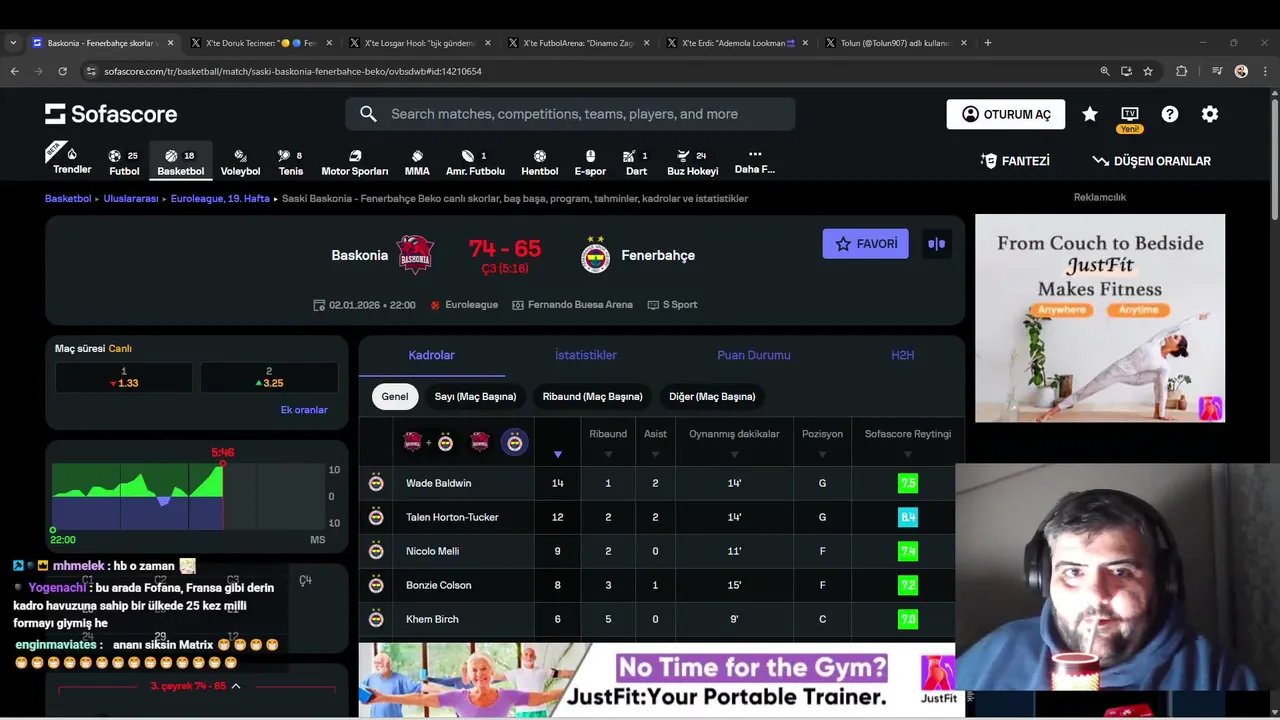Open the Sofascore home logo
This screenshot has width=1280, height=720.
pyautogui.click(x=111, y=114)
